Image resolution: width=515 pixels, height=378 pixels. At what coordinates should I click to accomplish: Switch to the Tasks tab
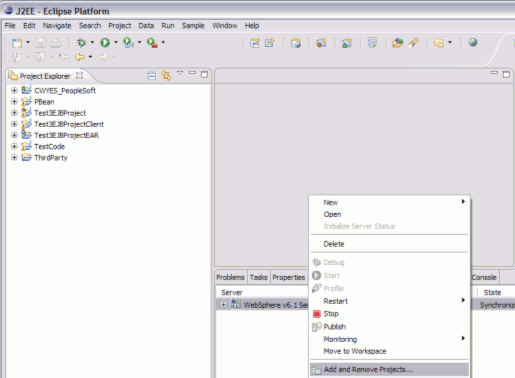(259, 277)
